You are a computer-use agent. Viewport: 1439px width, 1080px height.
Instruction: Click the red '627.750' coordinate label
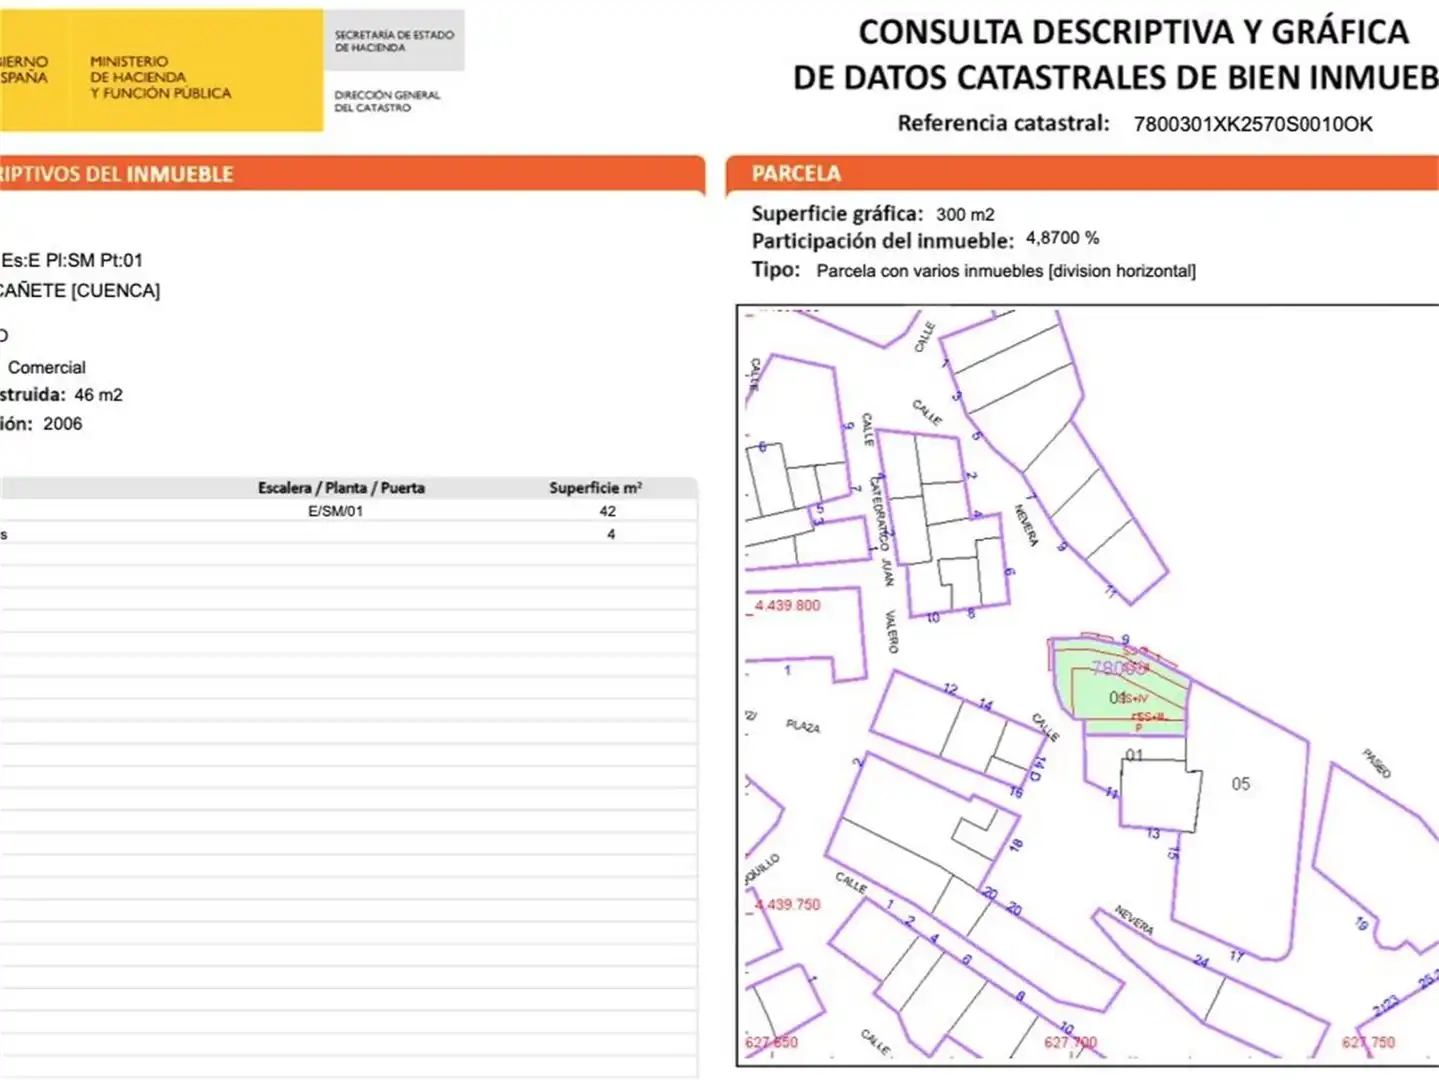coord(1368,1042)
